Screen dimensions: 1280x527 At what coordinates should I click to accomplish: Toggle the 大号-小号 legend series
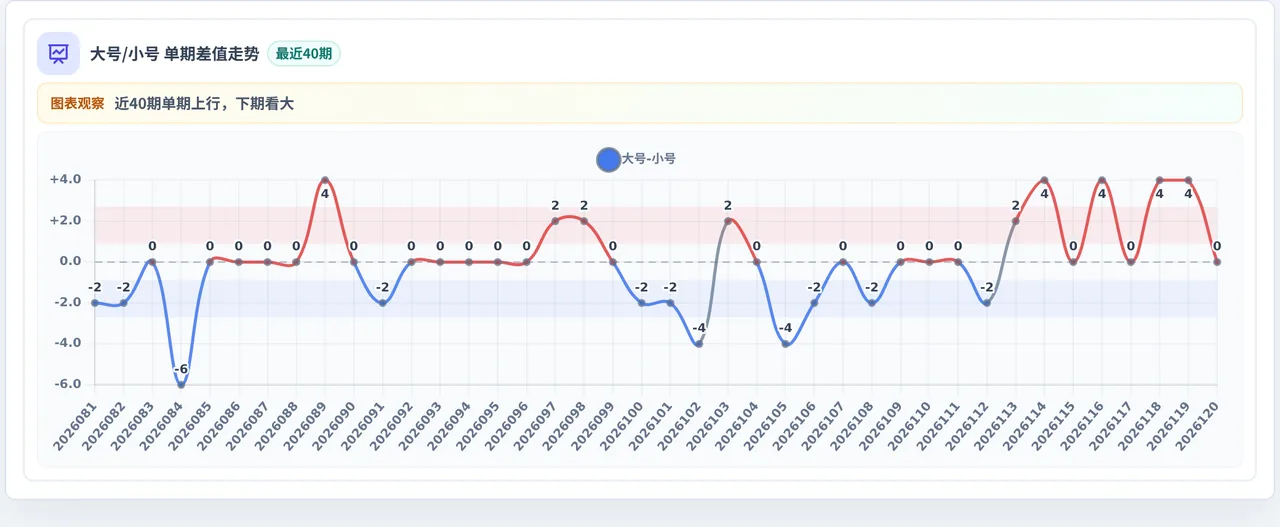[x=636, y=159]
